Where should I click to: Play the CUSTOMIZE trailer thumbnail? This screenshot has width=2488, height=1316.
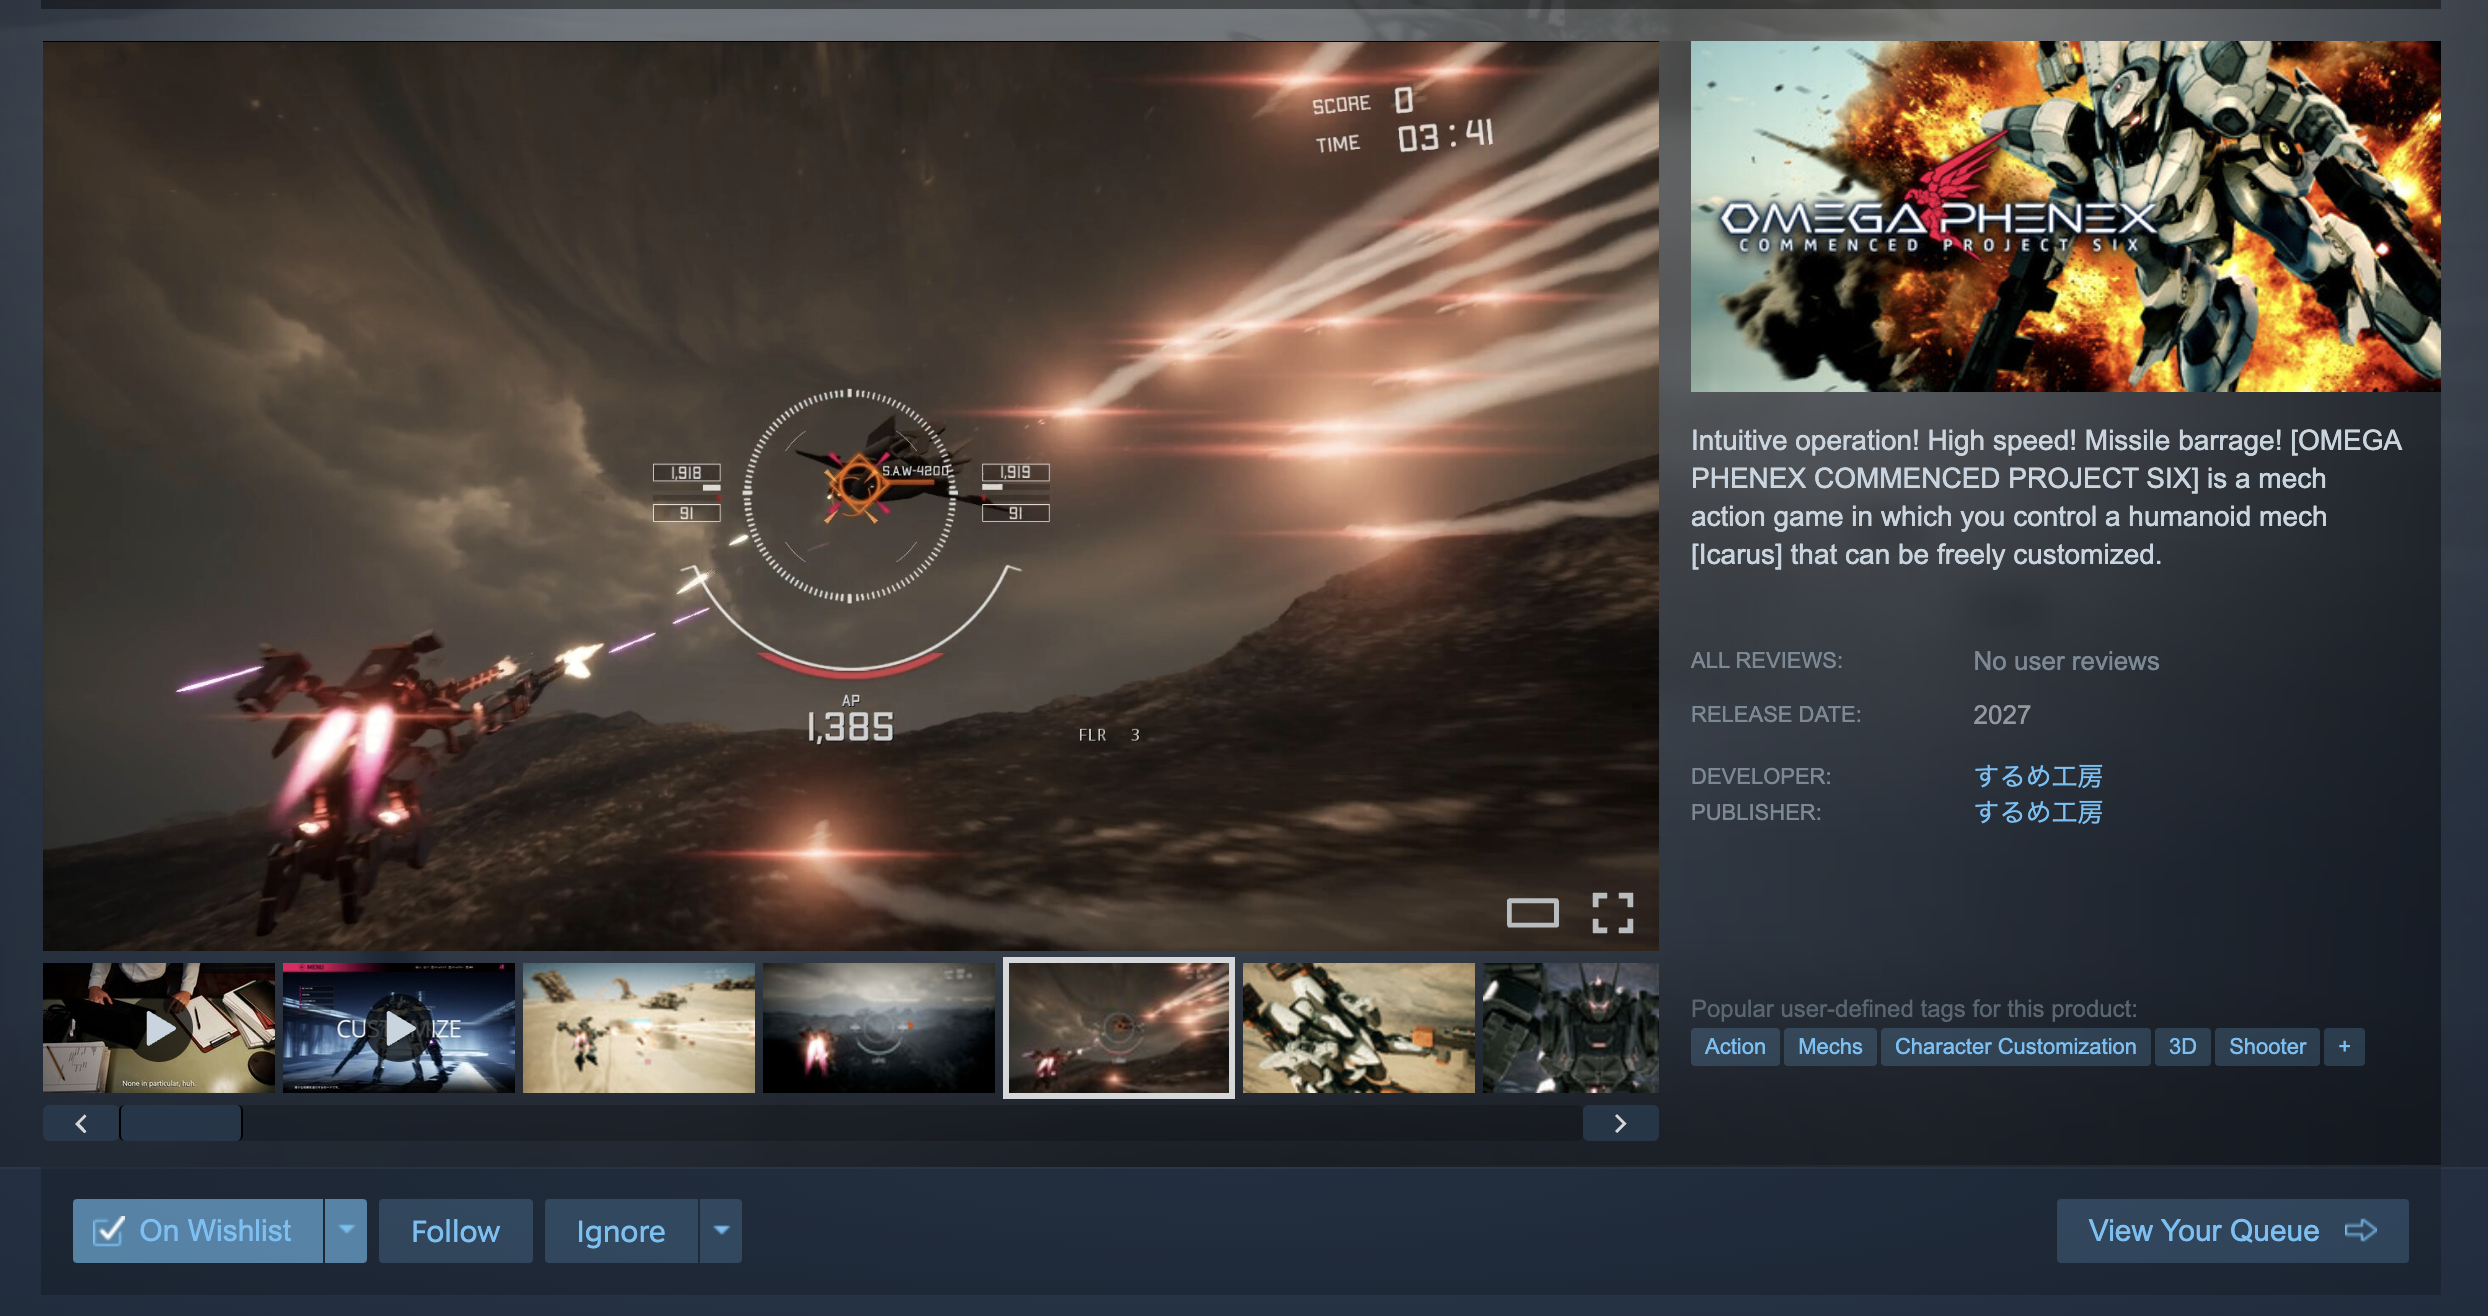399,1028
